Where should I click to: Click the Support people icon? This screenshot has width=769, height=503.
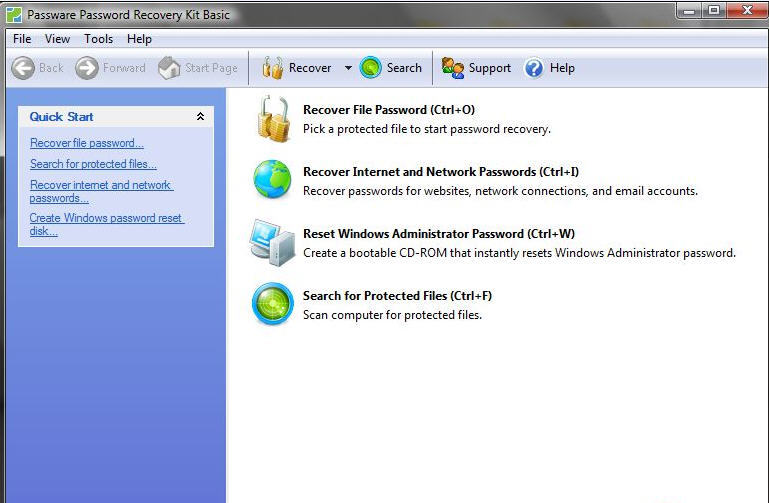[x=452, y=68]
